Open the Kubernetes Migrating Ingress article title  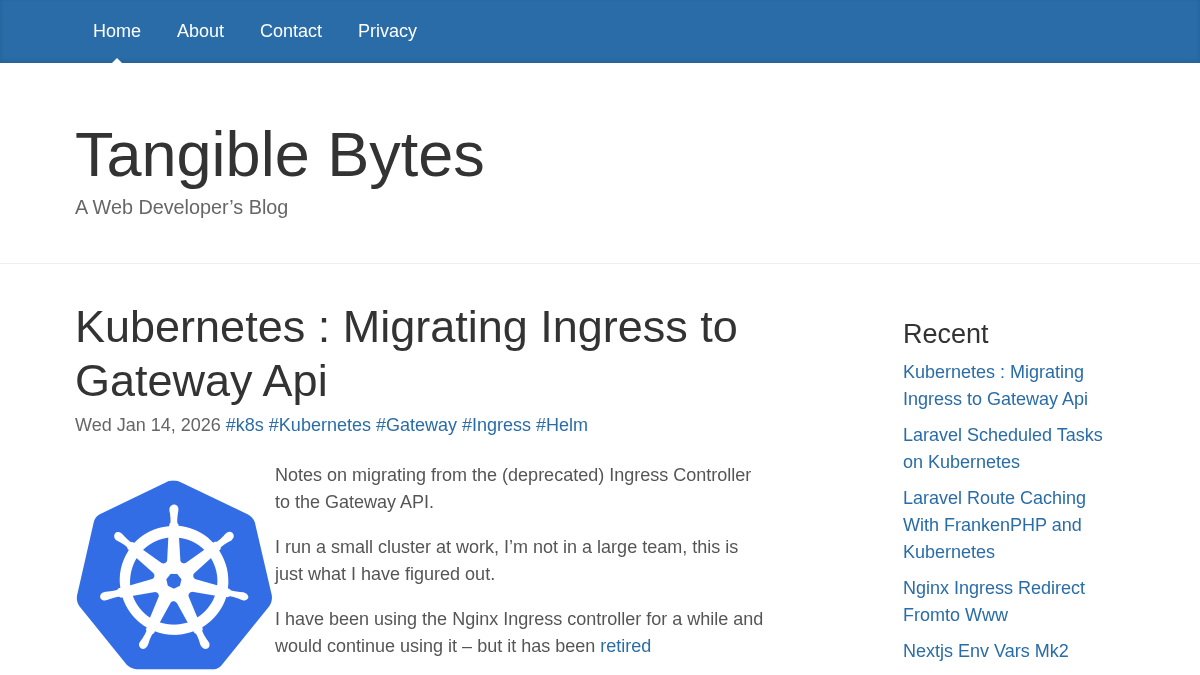click(x=406, y=353)
